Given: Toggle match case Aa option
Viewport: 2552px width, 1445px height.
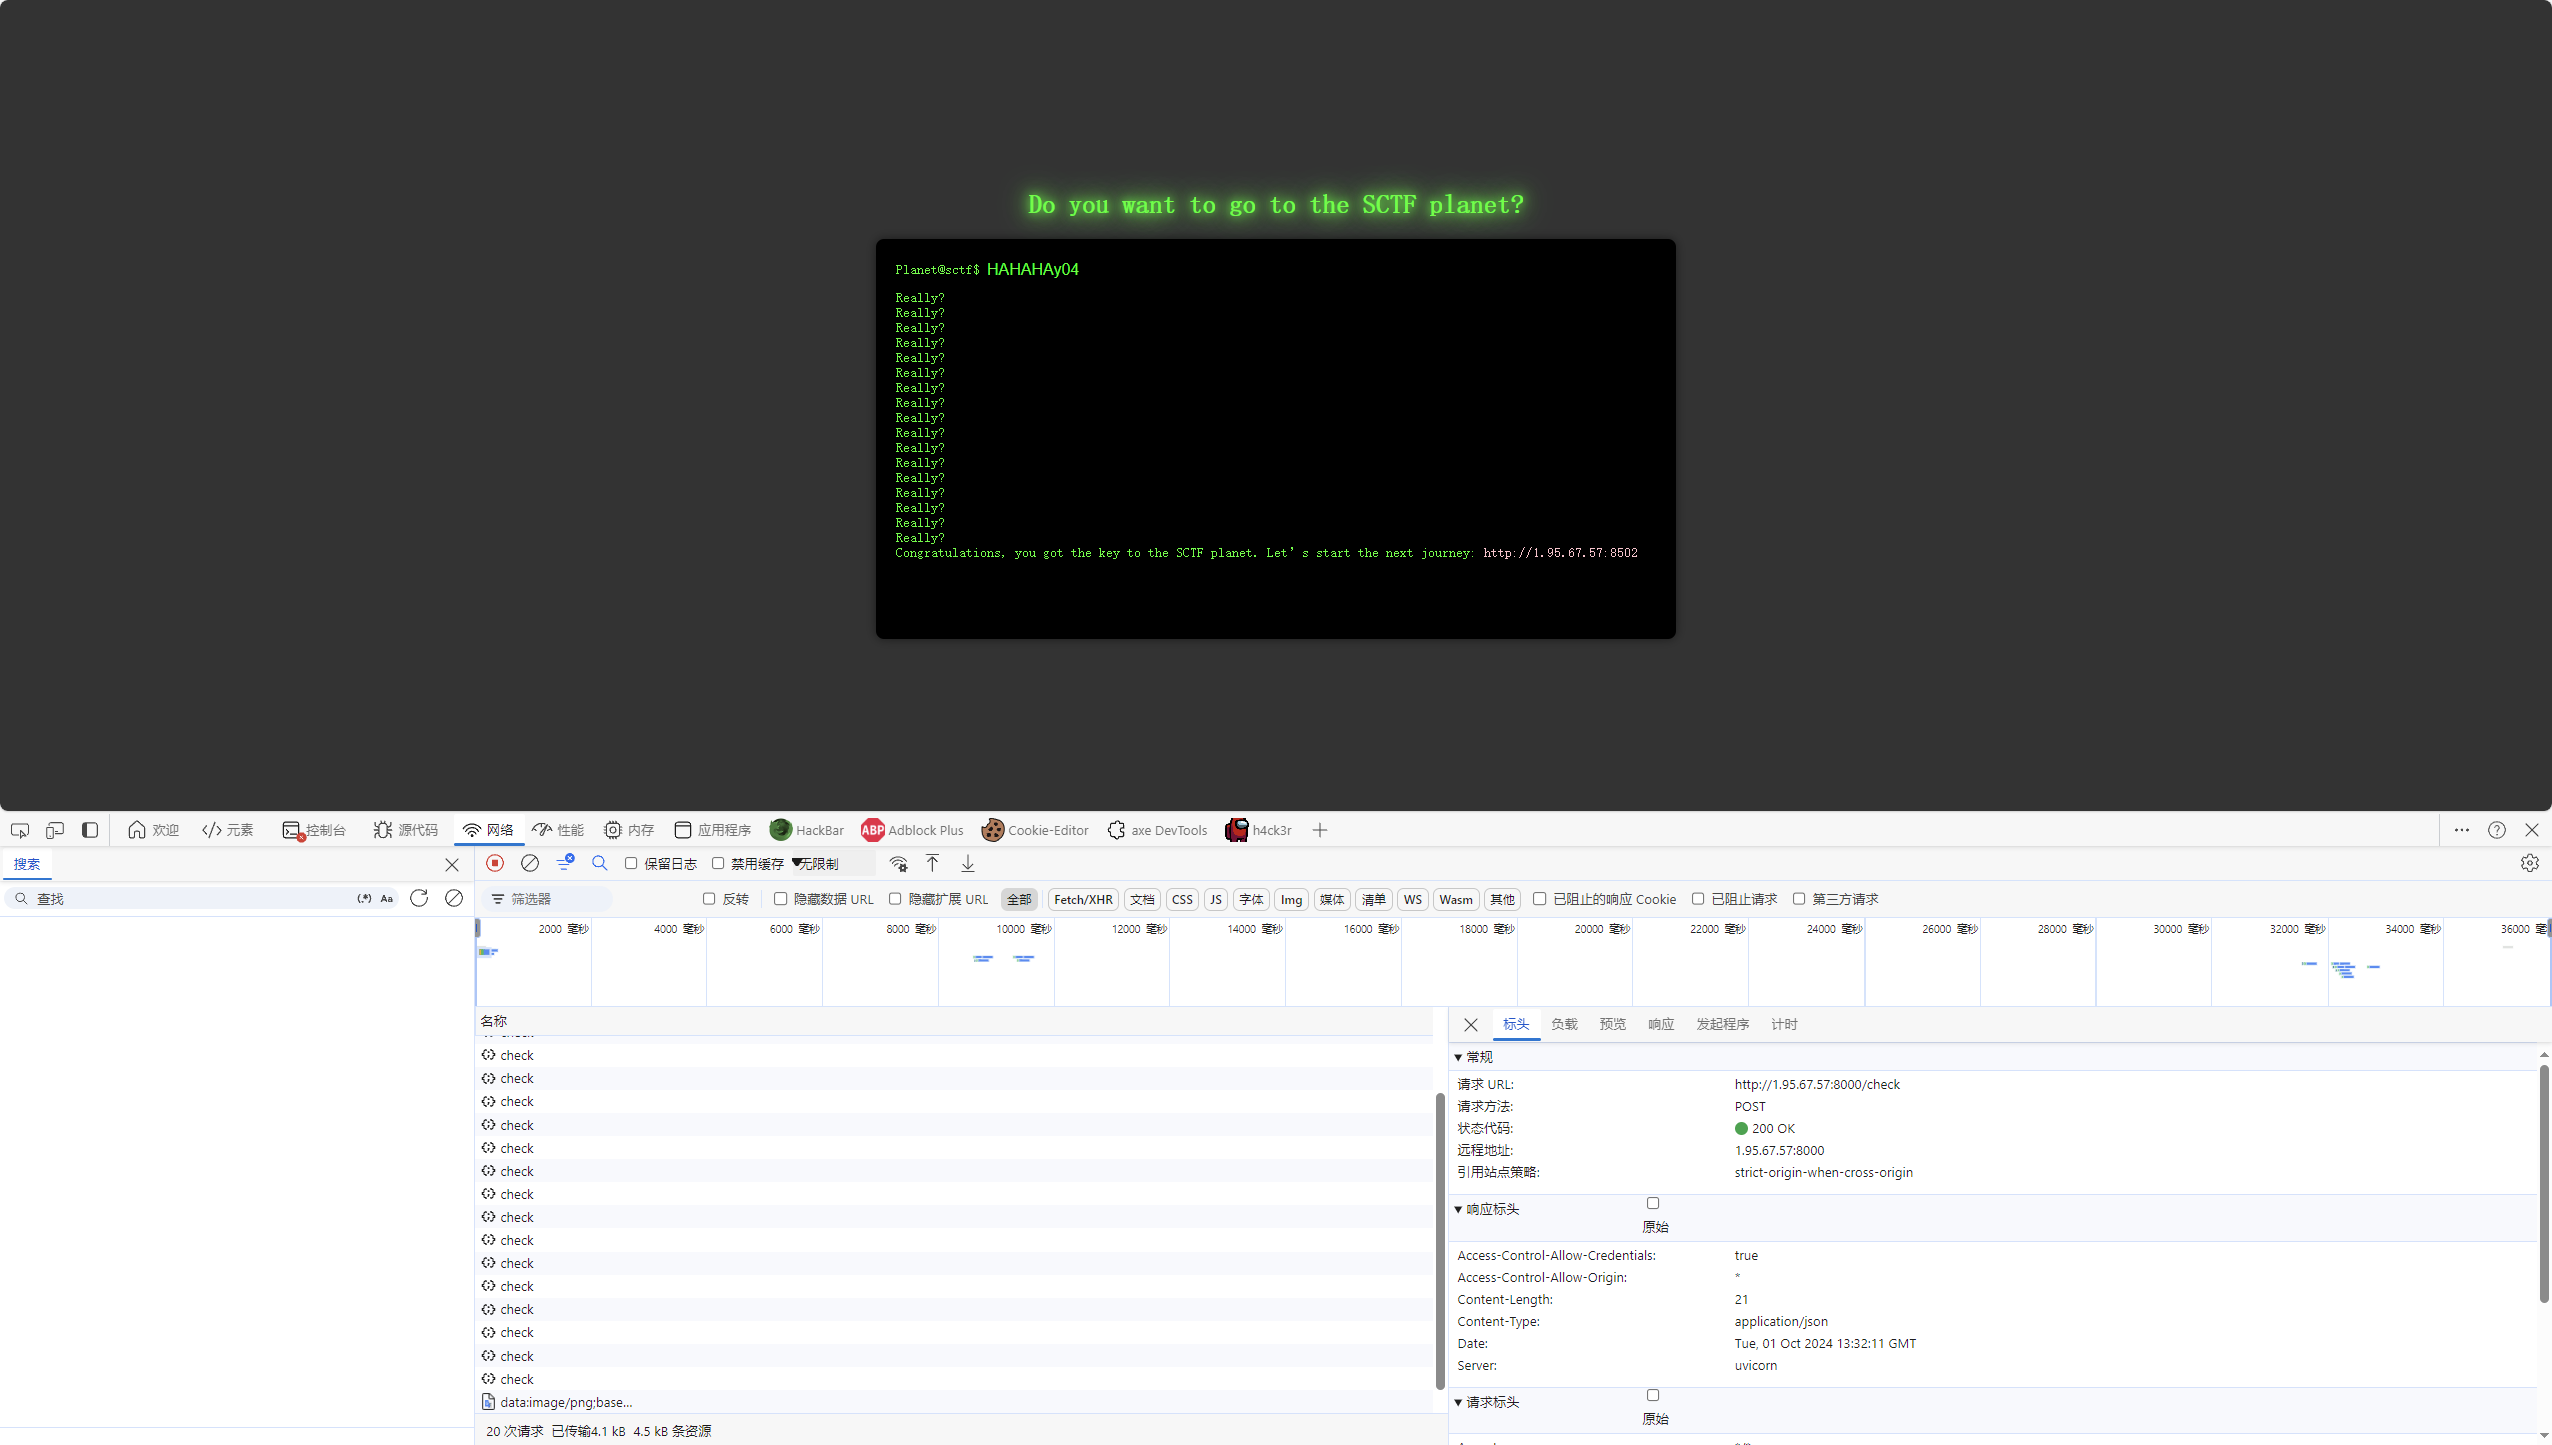Looking at the screenshot, I should 387,899.
